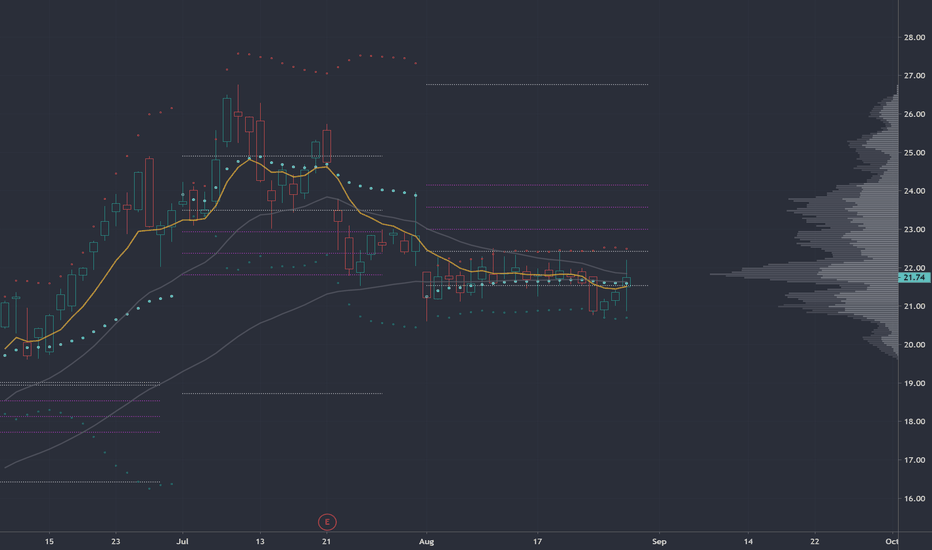This screenshot has width=932, height=550.
Task: Select the 23.00 price axis label
Action: (x=914, y=230)
